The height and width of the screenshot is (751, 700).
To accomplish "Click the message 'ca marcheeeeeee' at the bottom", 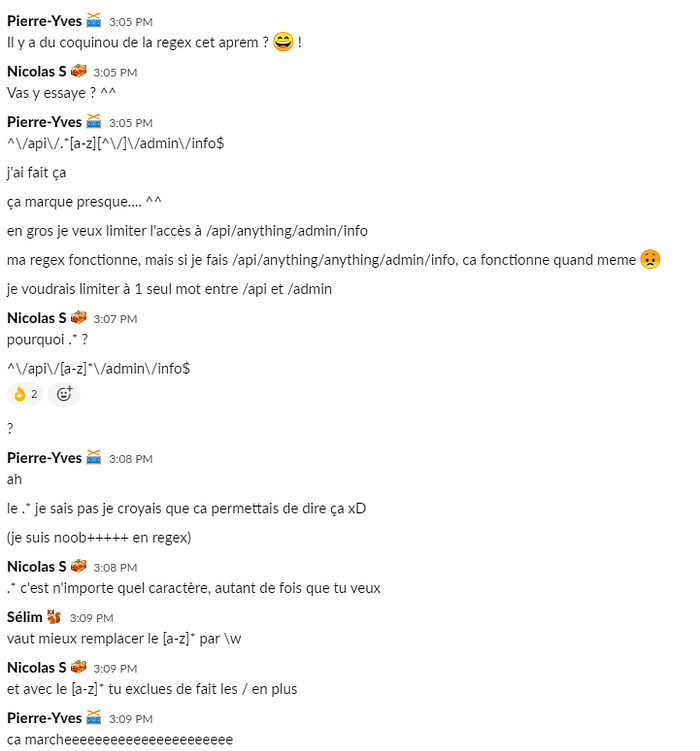I will click(120, 740).
